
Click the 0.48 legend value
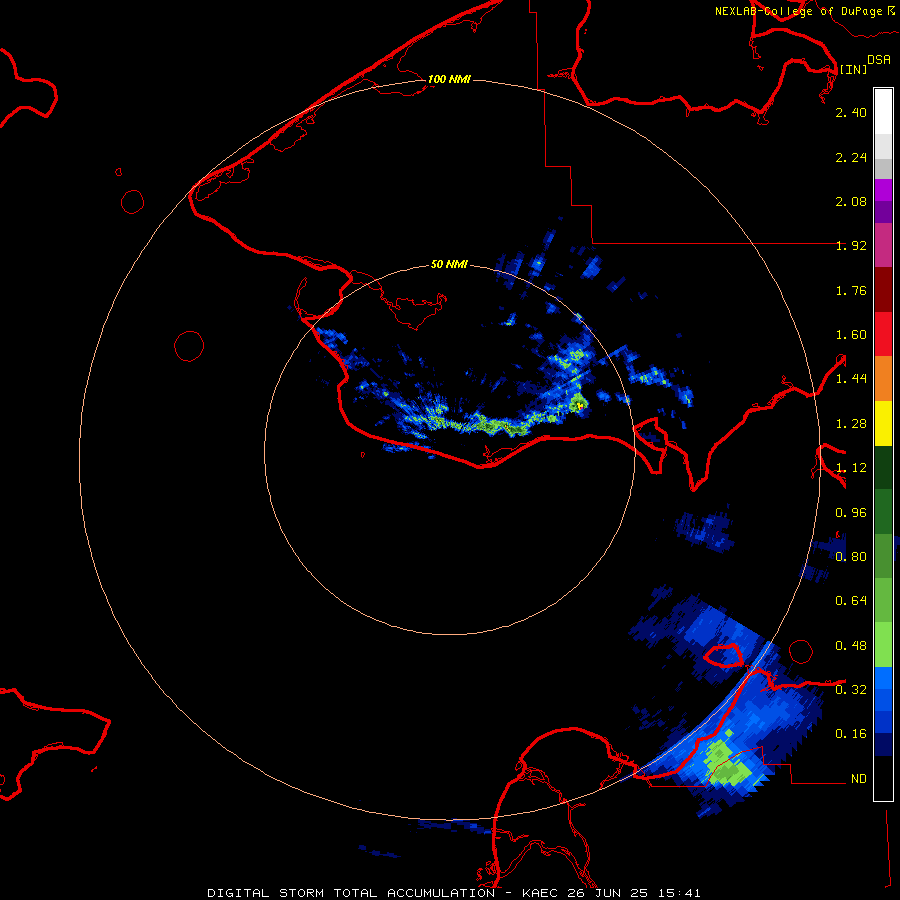(851, 646)
